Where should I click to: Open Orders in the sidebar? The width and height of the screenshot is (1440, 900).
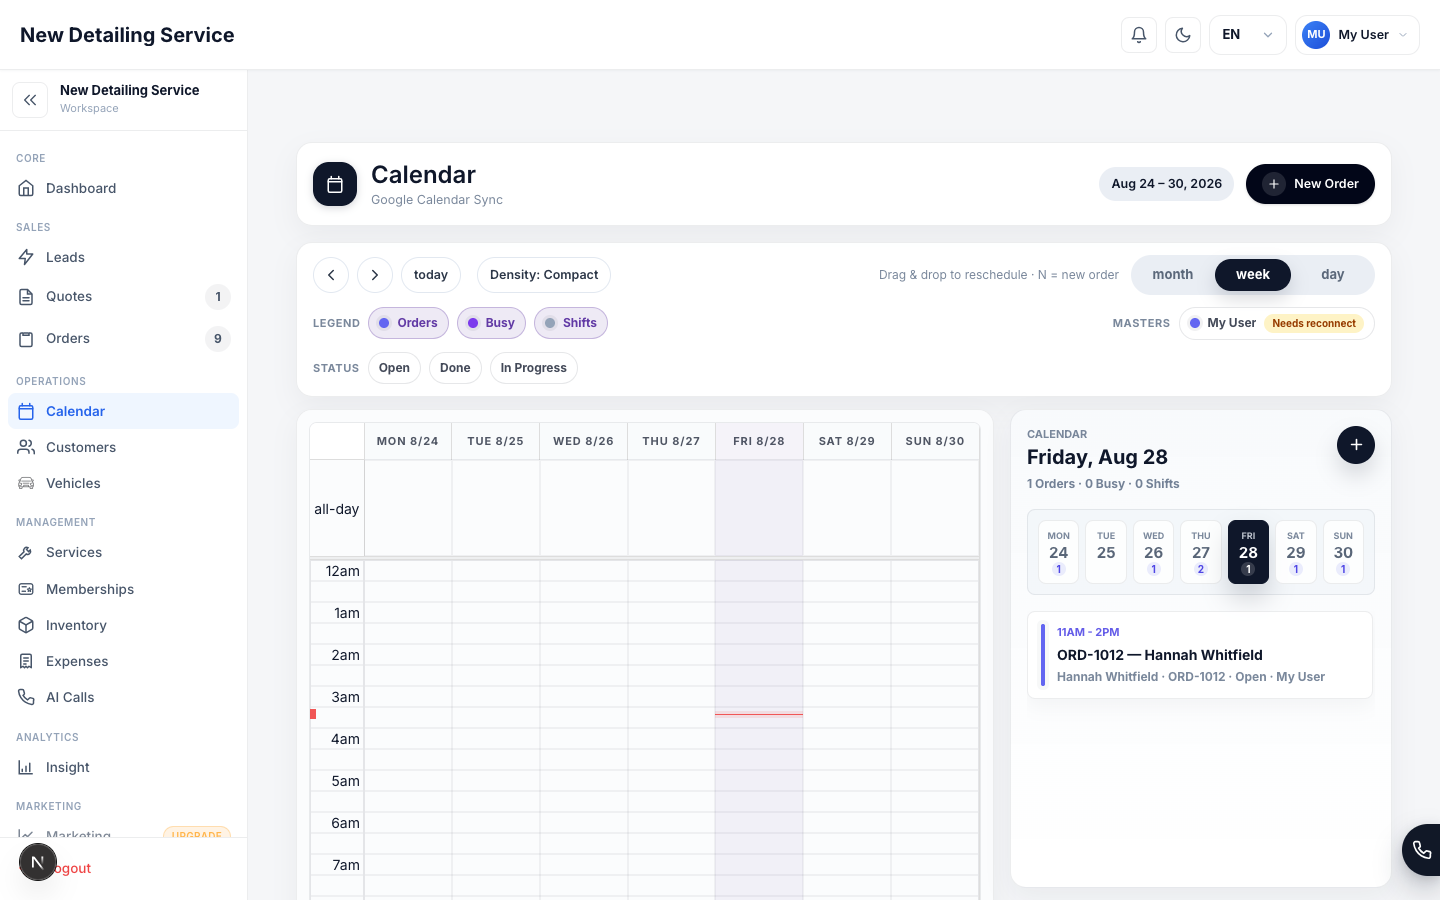coord(123,338)
